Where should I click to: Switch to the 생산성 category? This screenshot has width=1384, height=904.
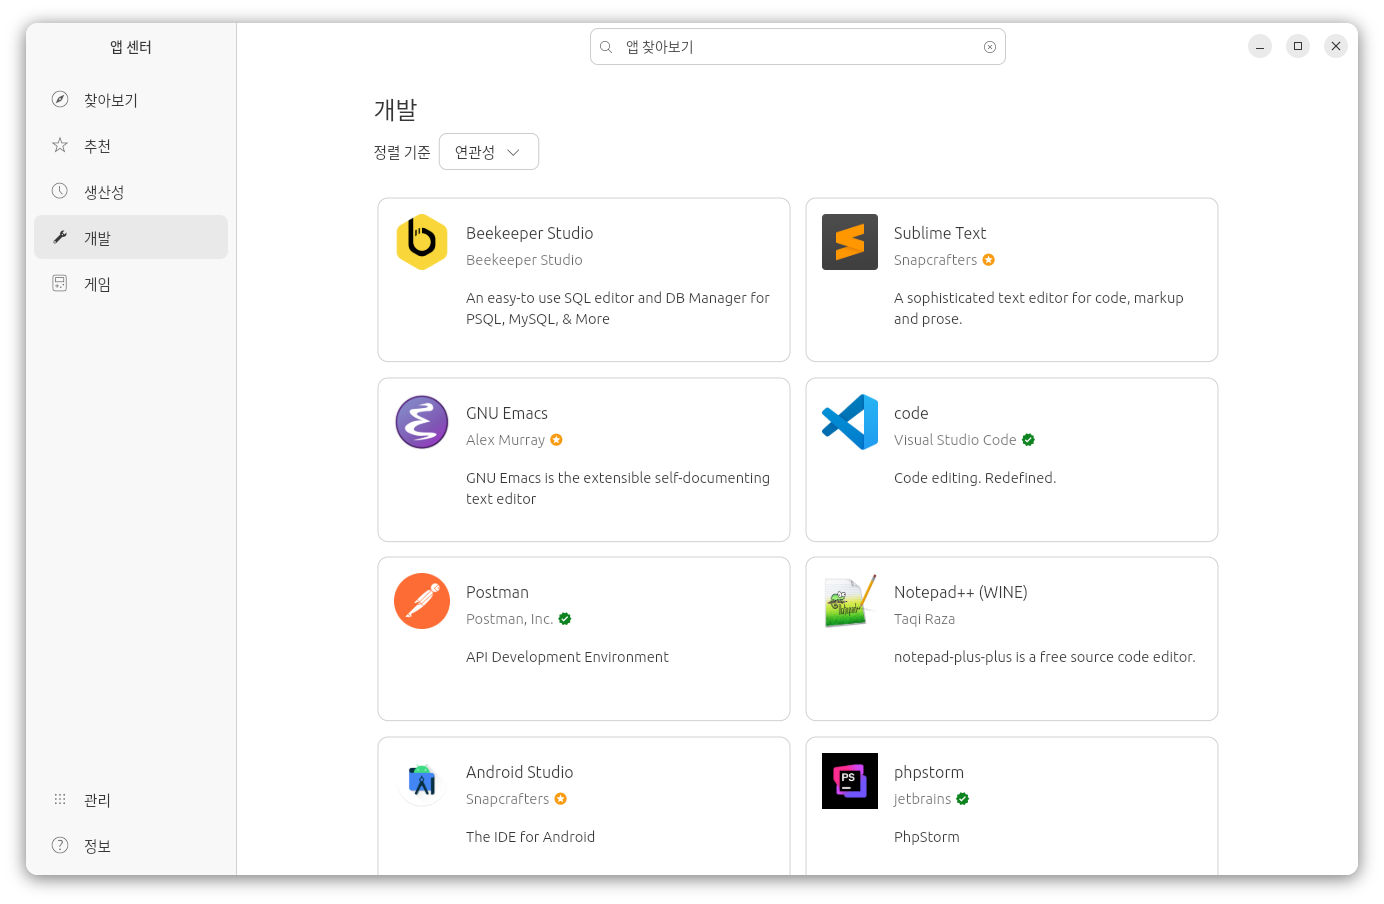(131, 192)
